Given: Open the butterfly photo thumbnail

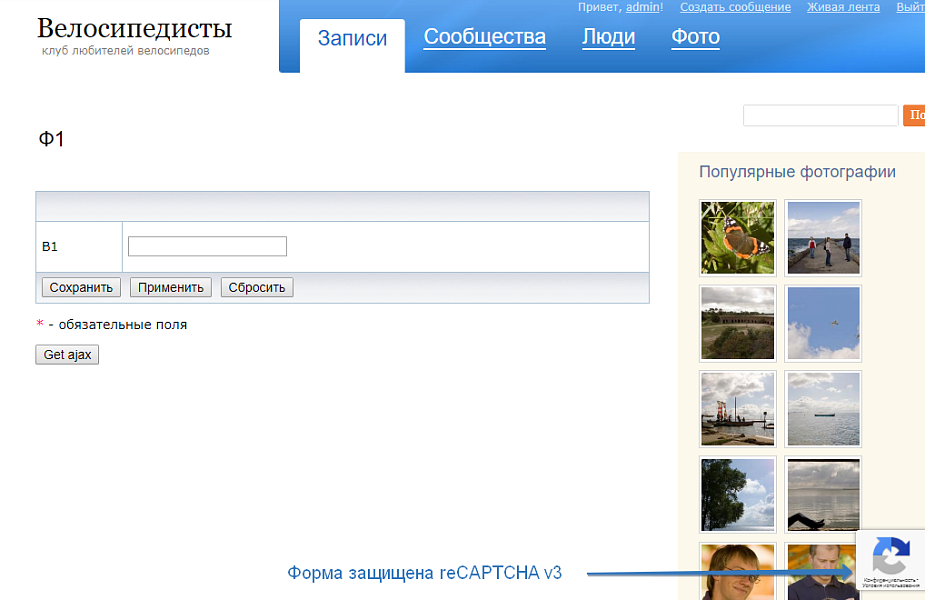Looking at the screenshot, I should [737, 238].
